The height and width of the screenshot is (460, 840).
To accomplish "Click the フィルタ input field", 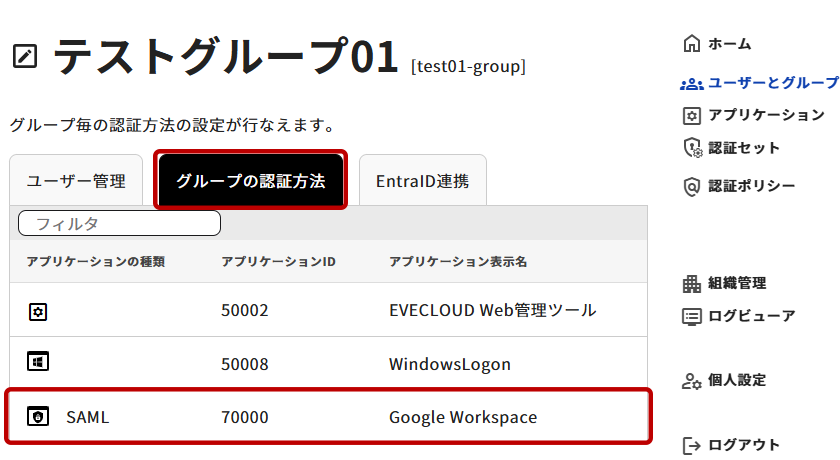I will (x=120, y=223).
